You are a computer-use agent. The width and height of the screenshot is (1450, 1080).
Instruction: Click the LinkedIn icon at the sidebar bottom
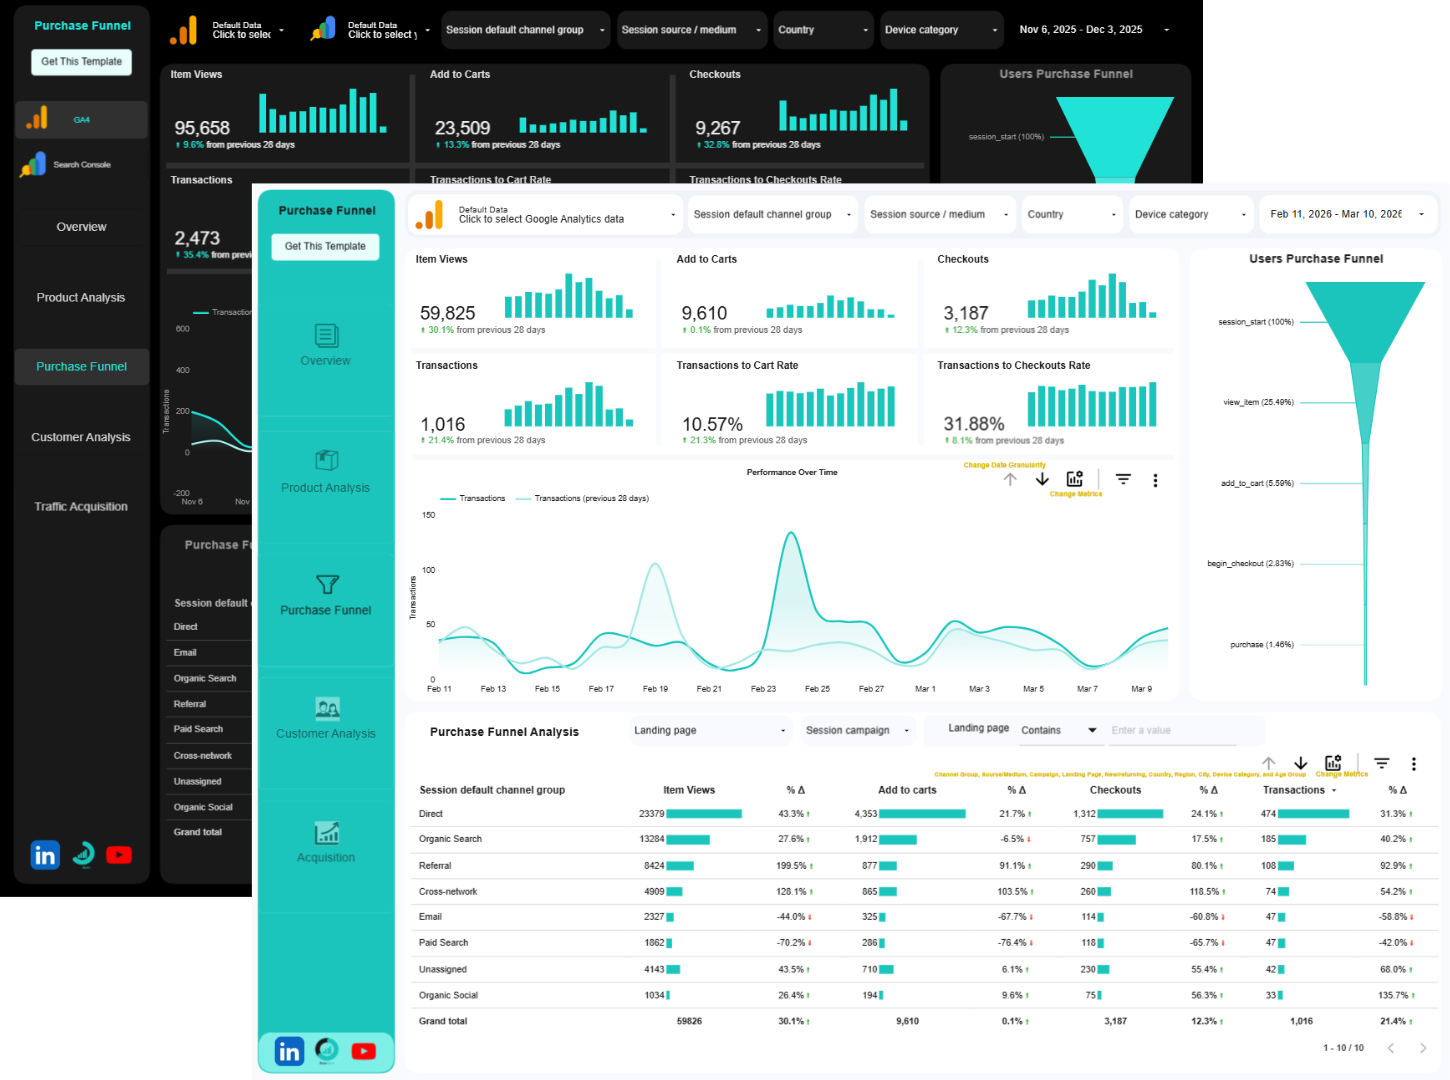(x=289, y=1051)
